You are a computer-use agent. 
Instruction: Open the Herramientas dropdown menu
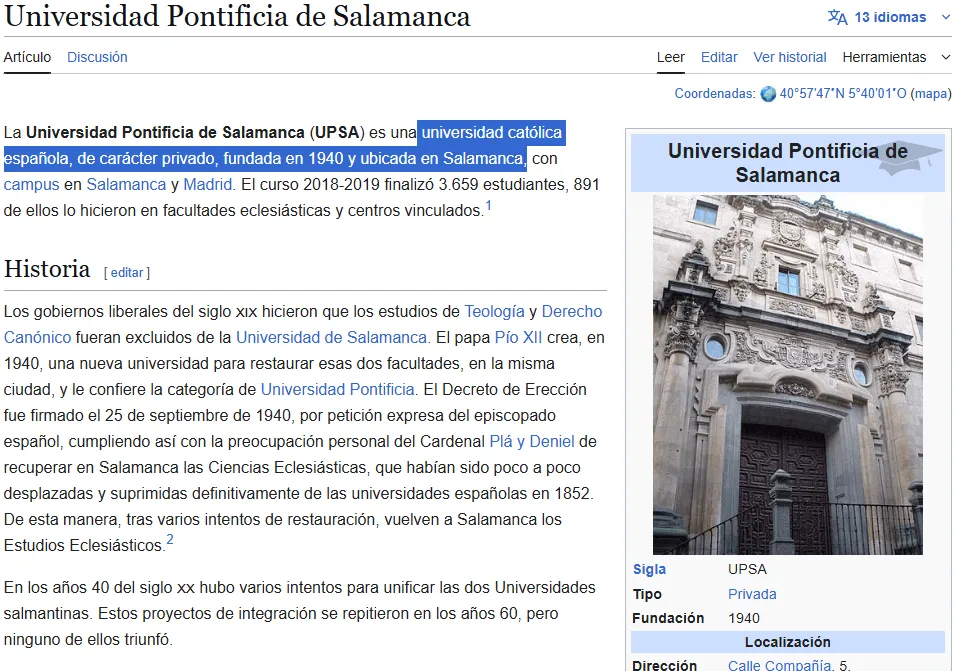click(x=896, y=57)
